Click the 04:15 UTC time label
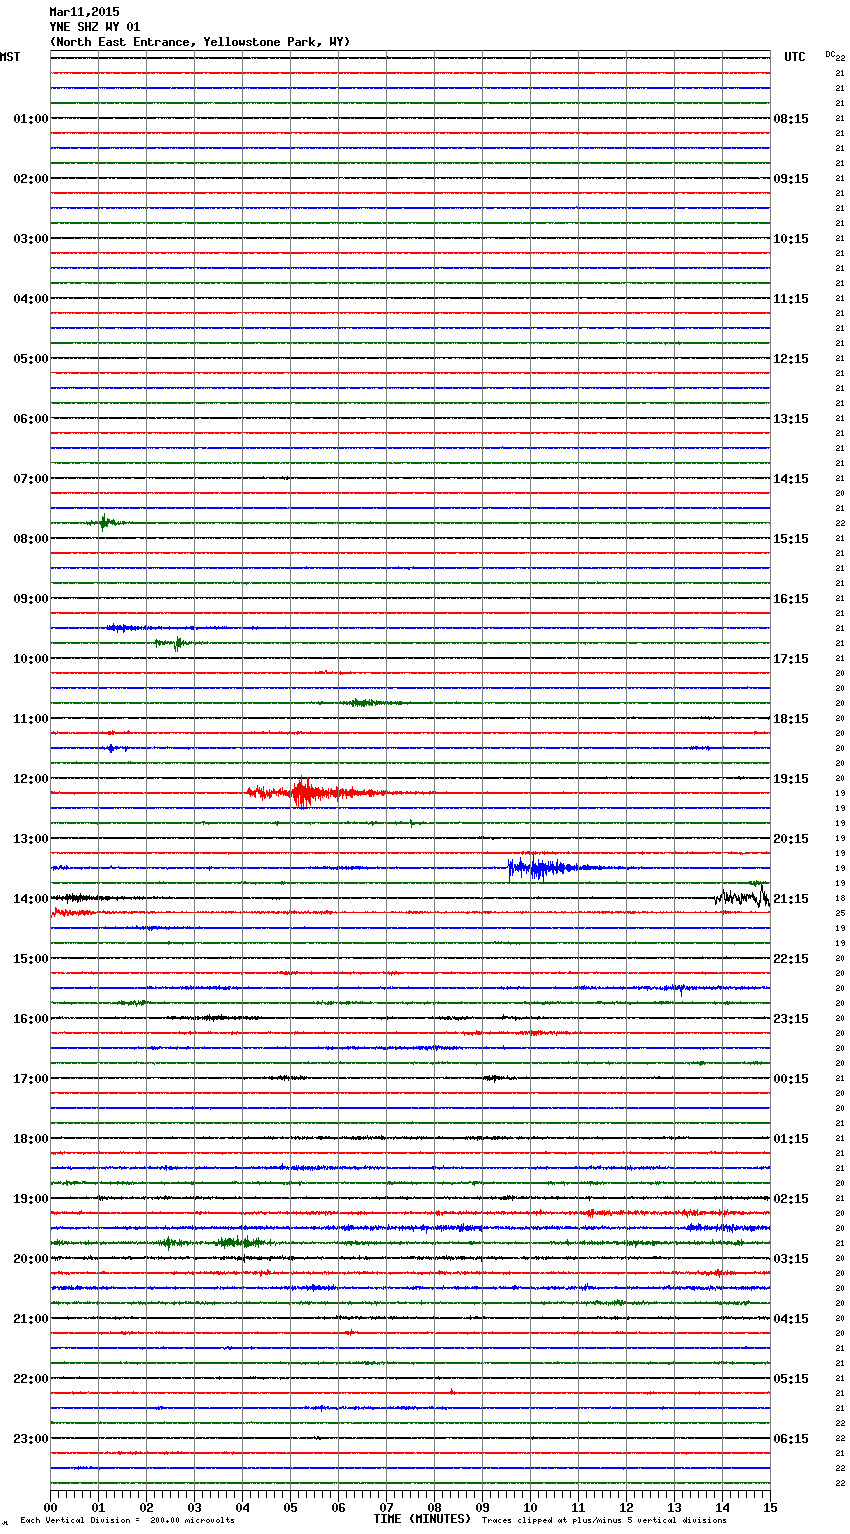This screenshot has width=850, height=1534. pos(791,1319)
